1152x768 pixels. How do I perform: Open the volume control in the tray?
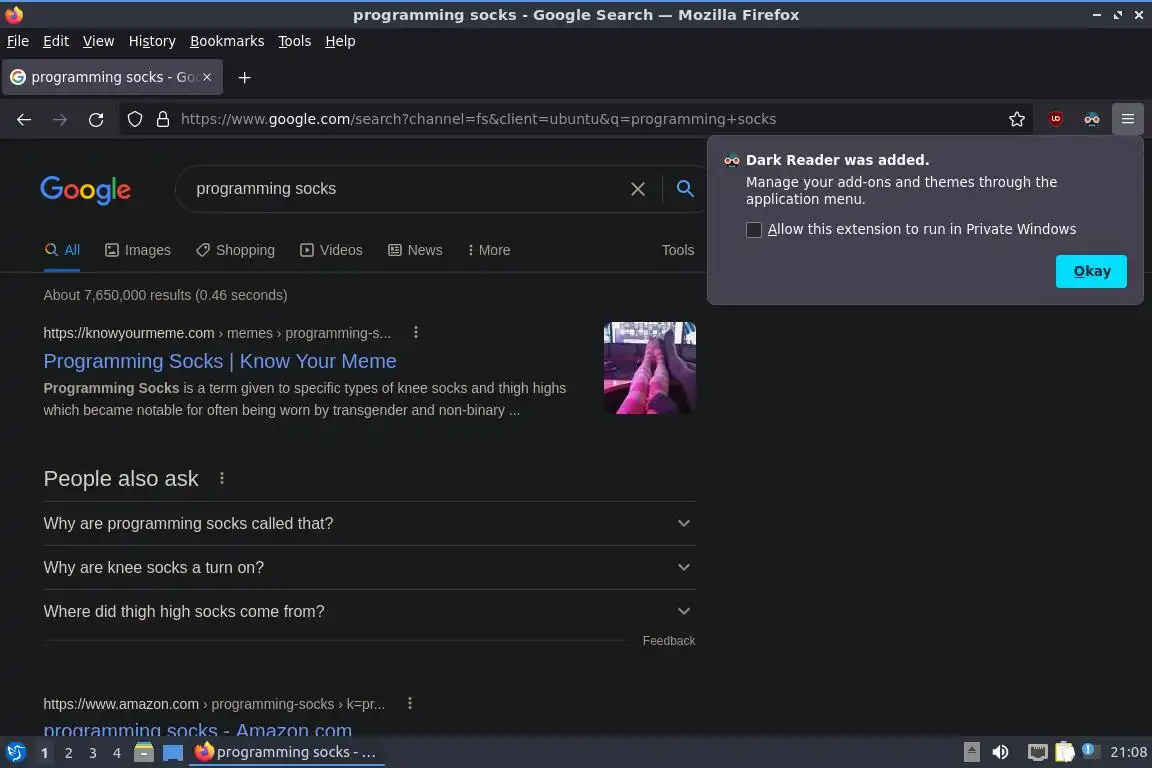coord(1000,753)
